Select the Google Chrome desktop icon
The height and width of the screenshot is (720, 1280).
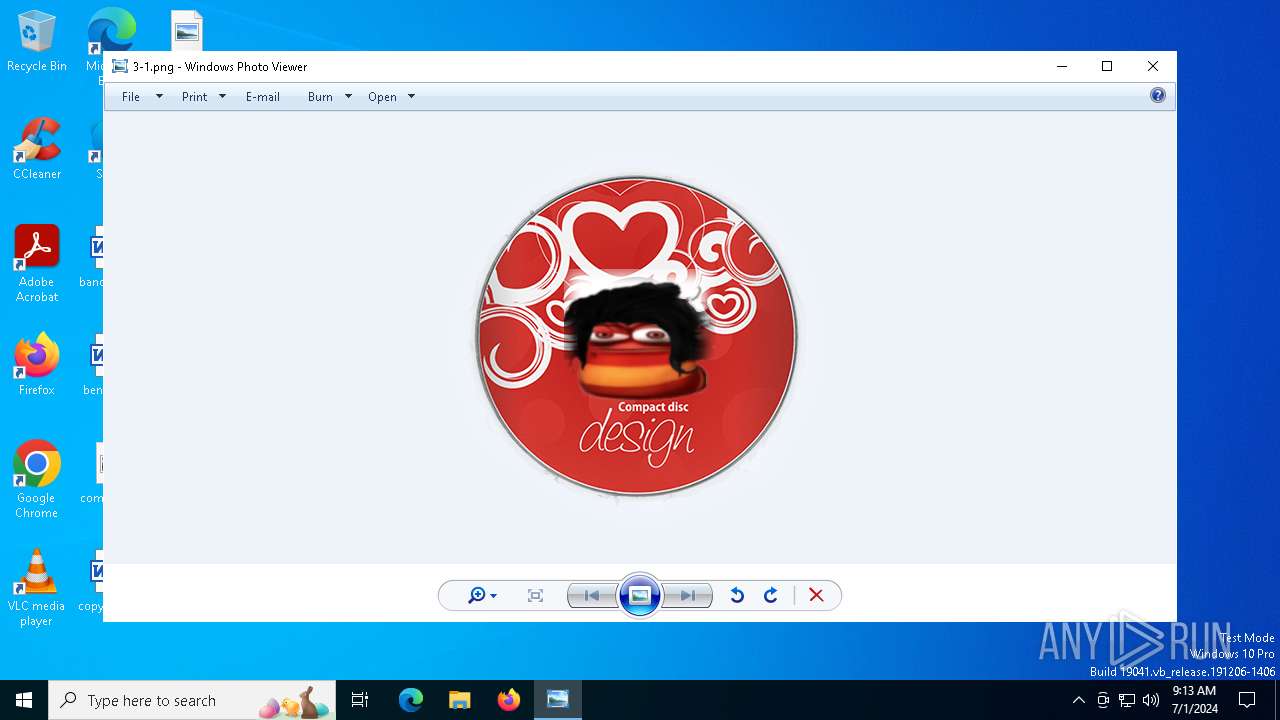tap(37, 480)
